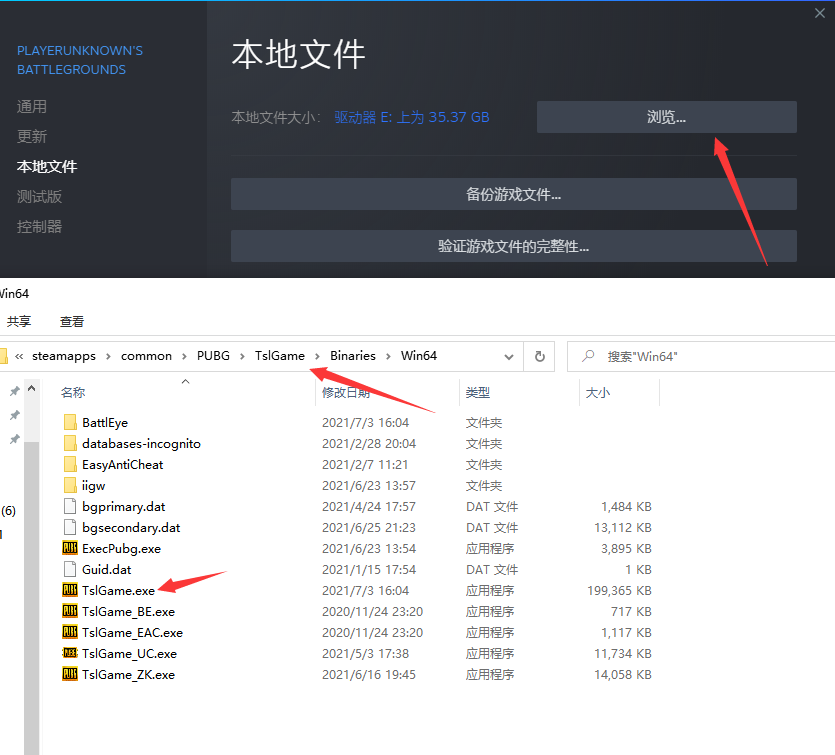
Task: Click the 2021/6/16 19:45 date cell
Action: click(x=369, y=675)
